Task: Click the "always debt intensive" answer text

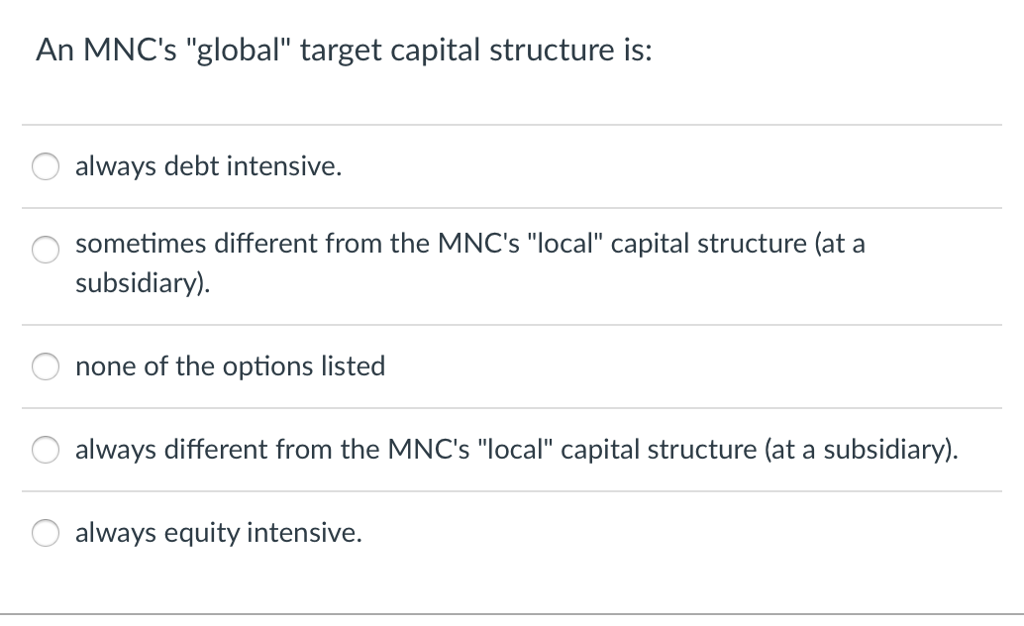Action: click(208, 167)
